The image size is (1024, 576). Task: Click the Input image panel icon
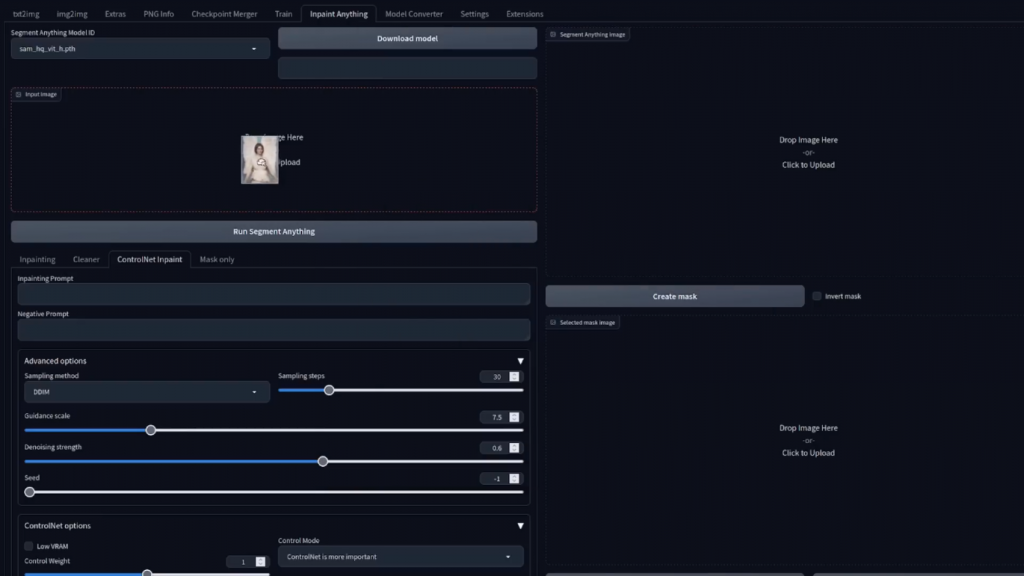click(18, 95)
